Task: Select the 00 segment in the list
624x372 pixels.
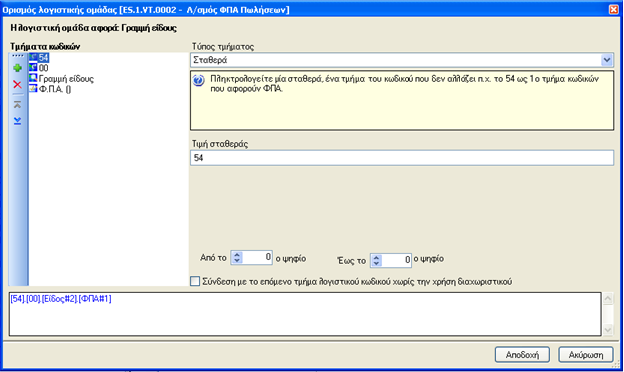Action: pyautogui.click(x=43, y=68)
